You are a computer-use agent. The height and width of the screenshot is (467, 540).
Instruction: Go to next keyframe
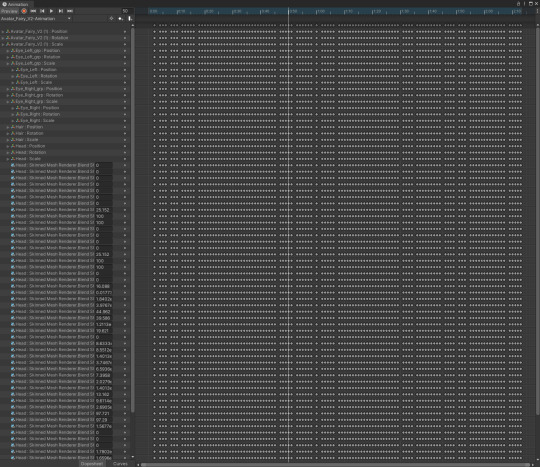[x=61, y=11]
